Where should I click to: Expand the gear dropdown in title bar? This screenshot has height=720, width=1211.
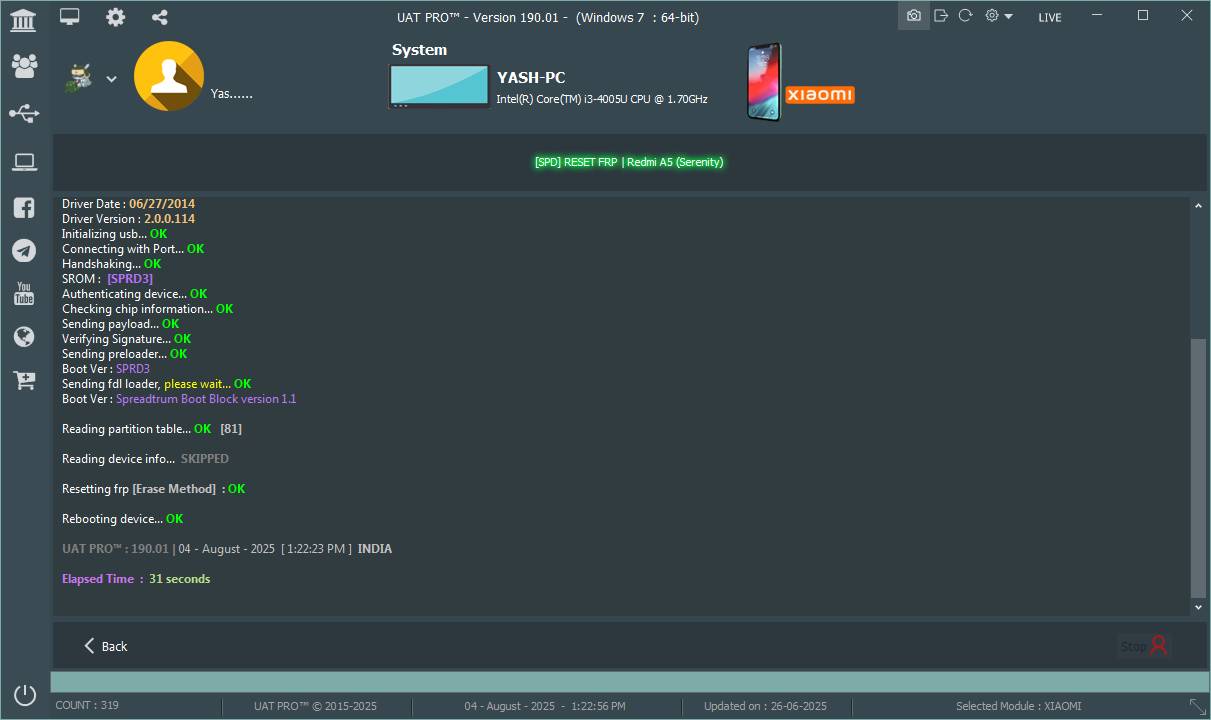[x=998, y=16]
